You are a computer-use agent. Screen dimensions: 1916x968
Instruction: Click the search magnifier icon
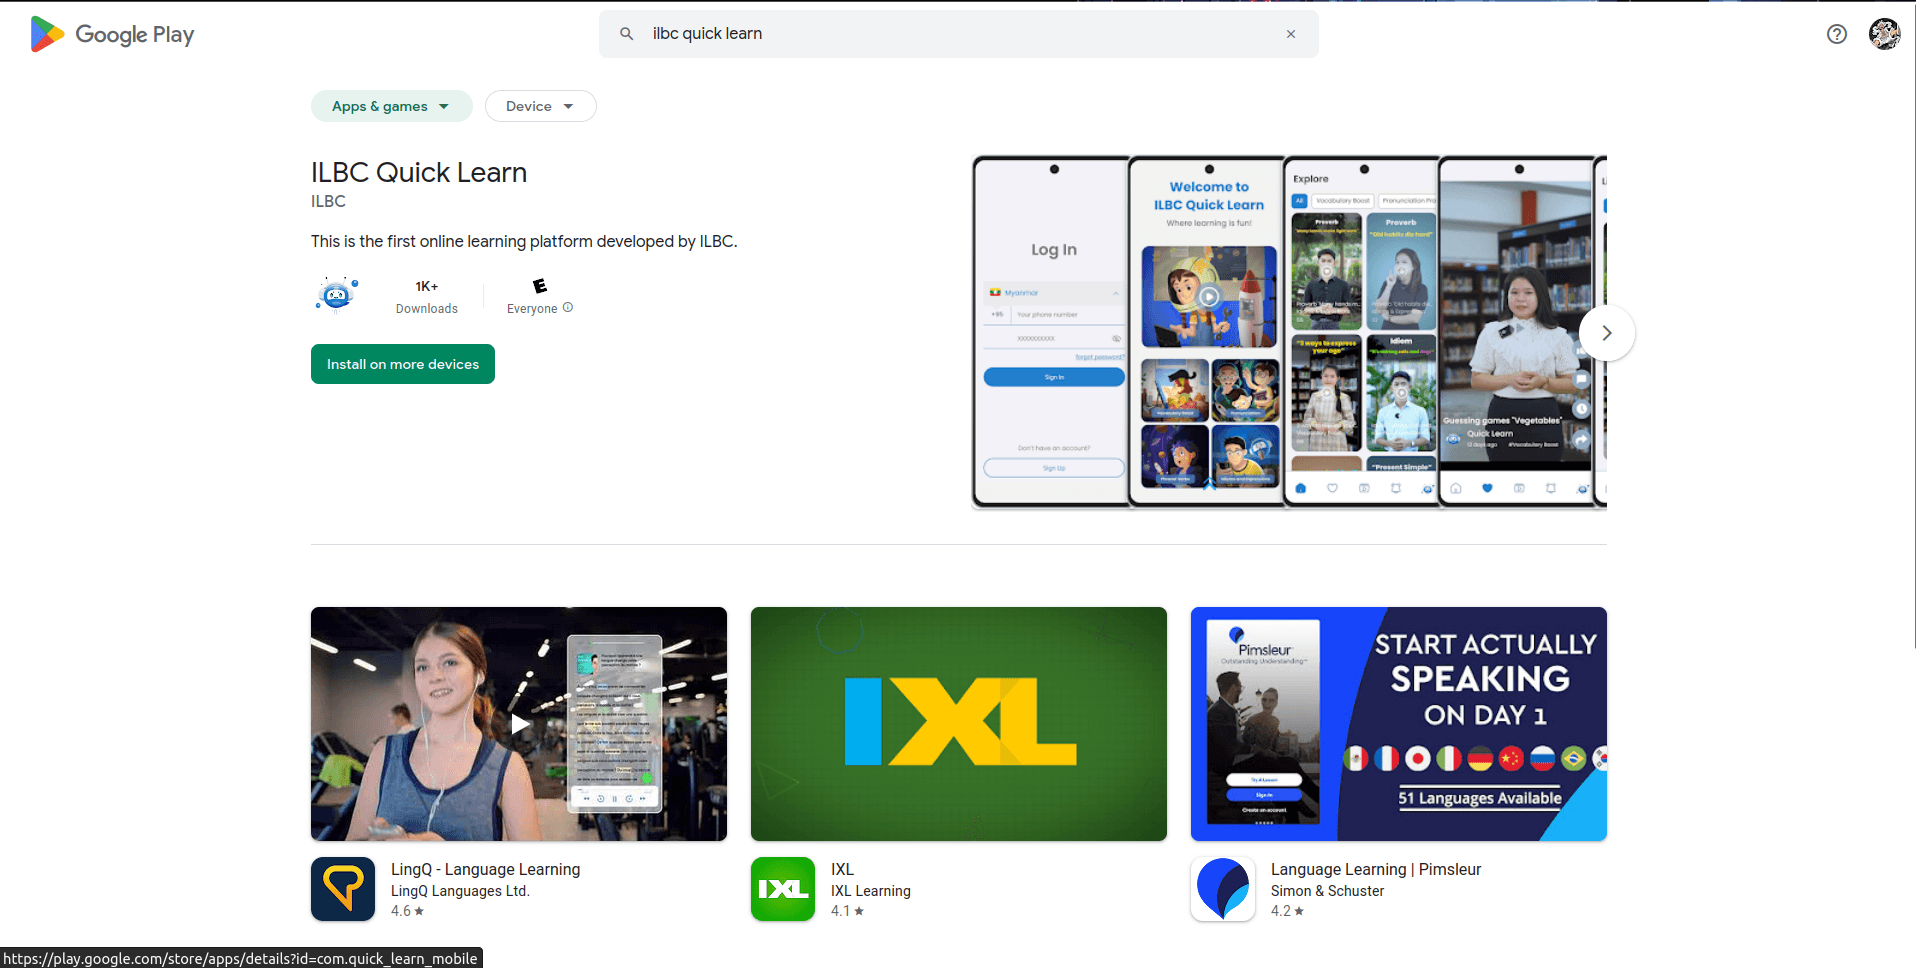point(627,34)
